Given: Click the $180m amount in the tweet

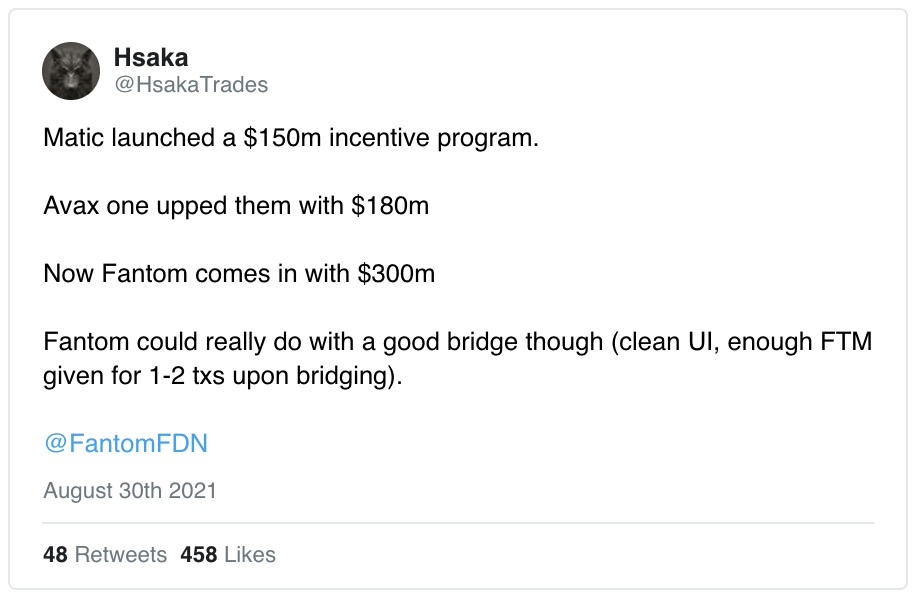Looking at the screenshot, I should pos(390,206).
